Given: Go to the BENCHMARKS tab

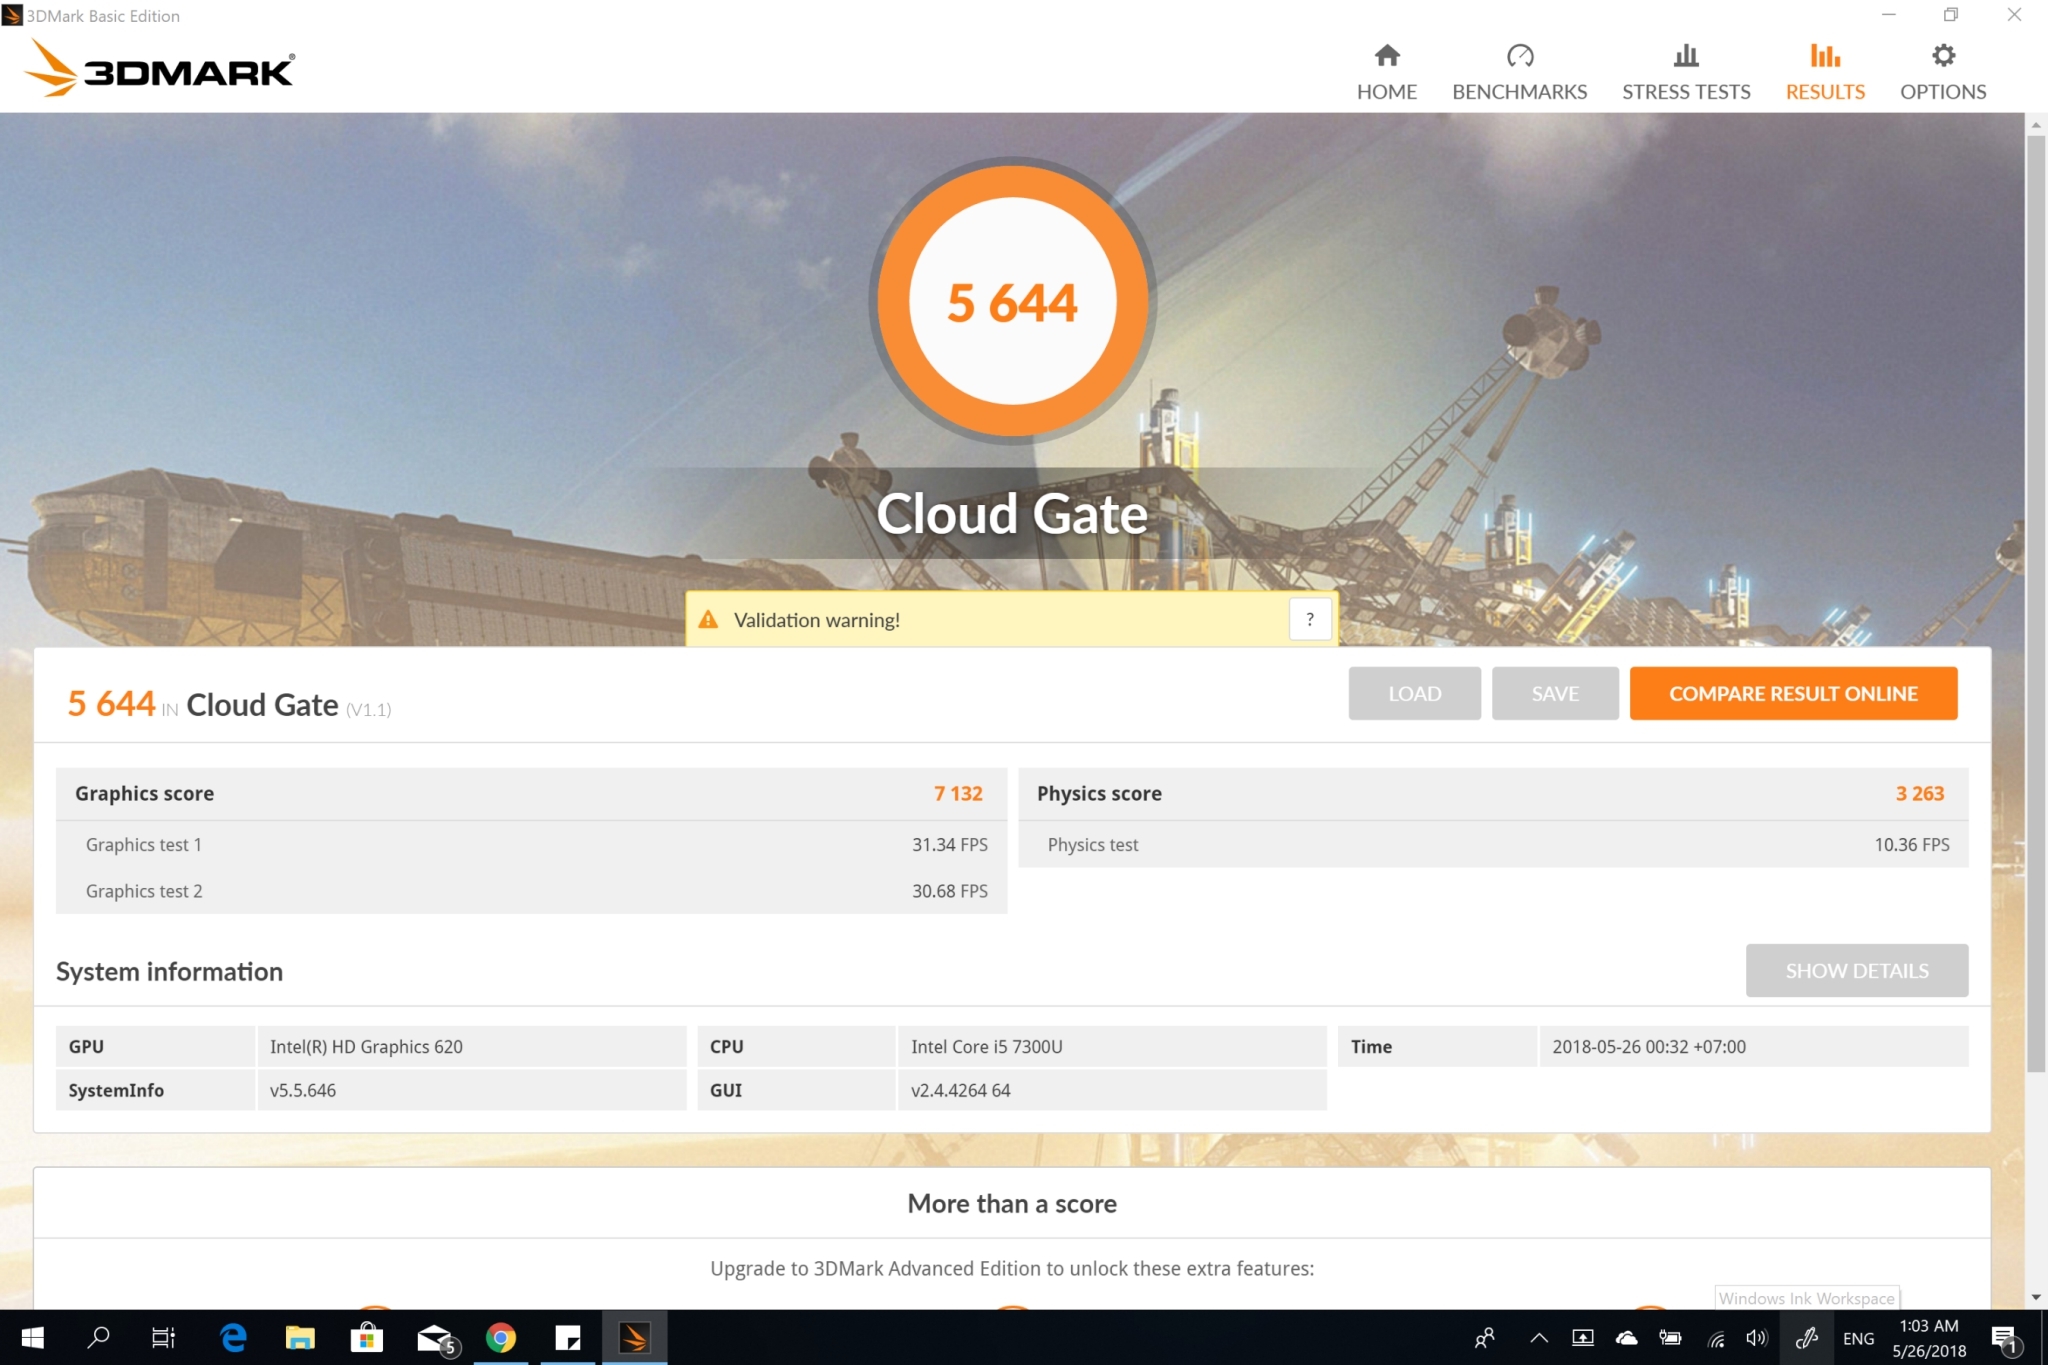Looking at the screenshot, I should 1519,72.
